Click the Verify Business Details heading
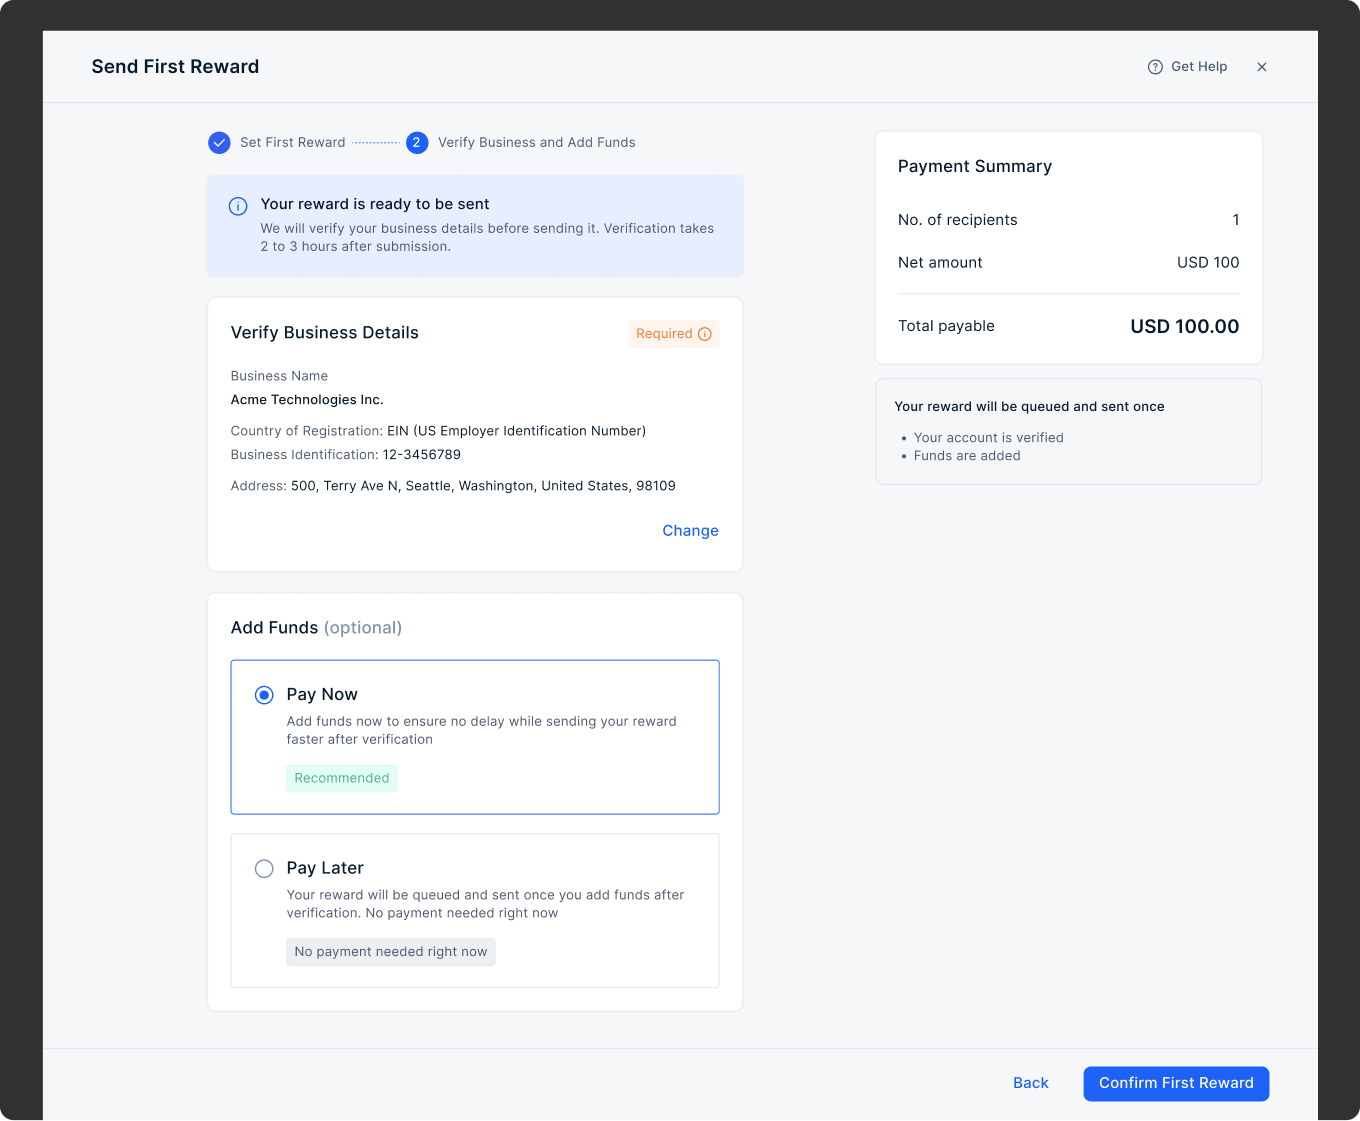Image resolution: width=1360 pixels, height=1121 pixels. tap(325, 333)
